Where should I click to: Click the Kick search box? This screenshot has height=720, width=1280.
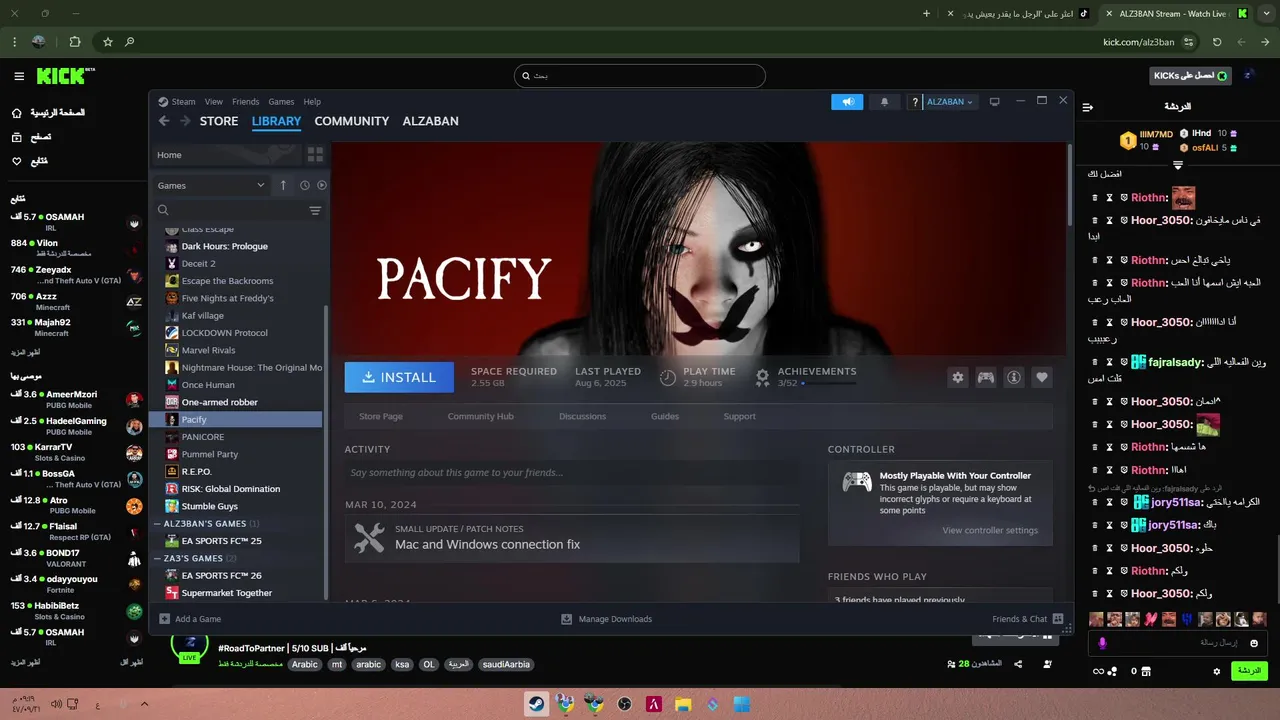coord(640,76)
